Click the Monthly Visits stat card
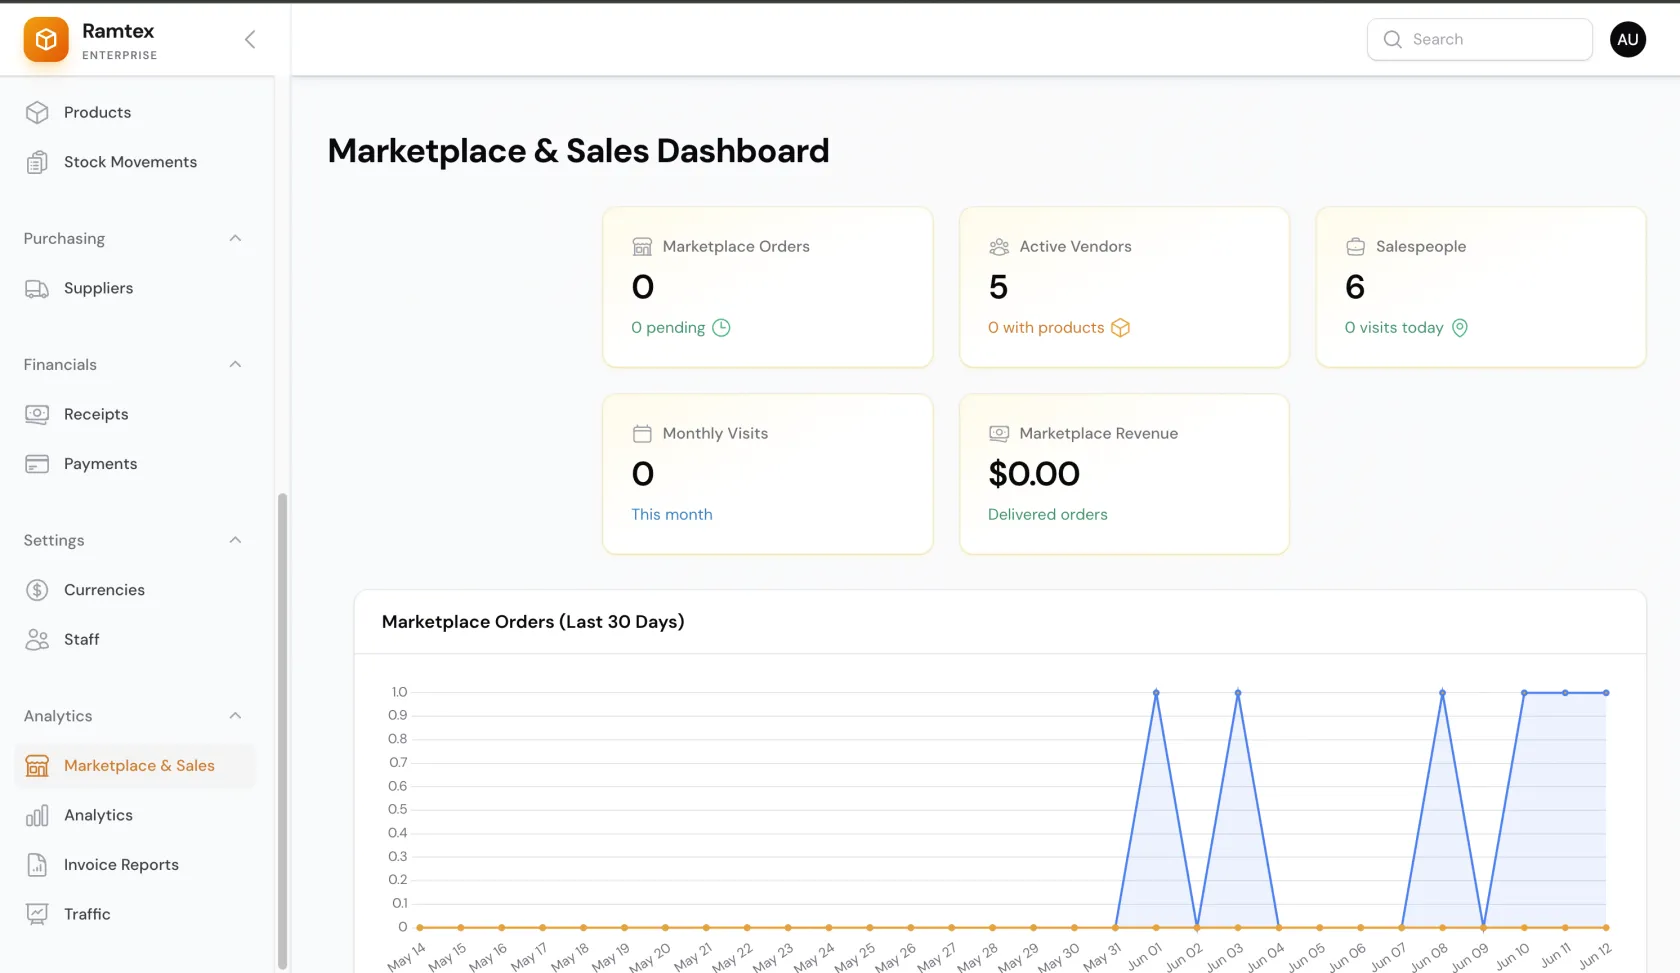This screenshot has height=973, width=1680. (768, 474)
